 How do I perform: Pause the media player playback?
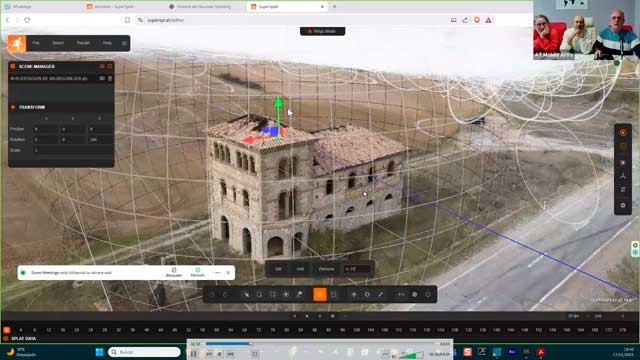pyautogui.click(x=194, y=354)
